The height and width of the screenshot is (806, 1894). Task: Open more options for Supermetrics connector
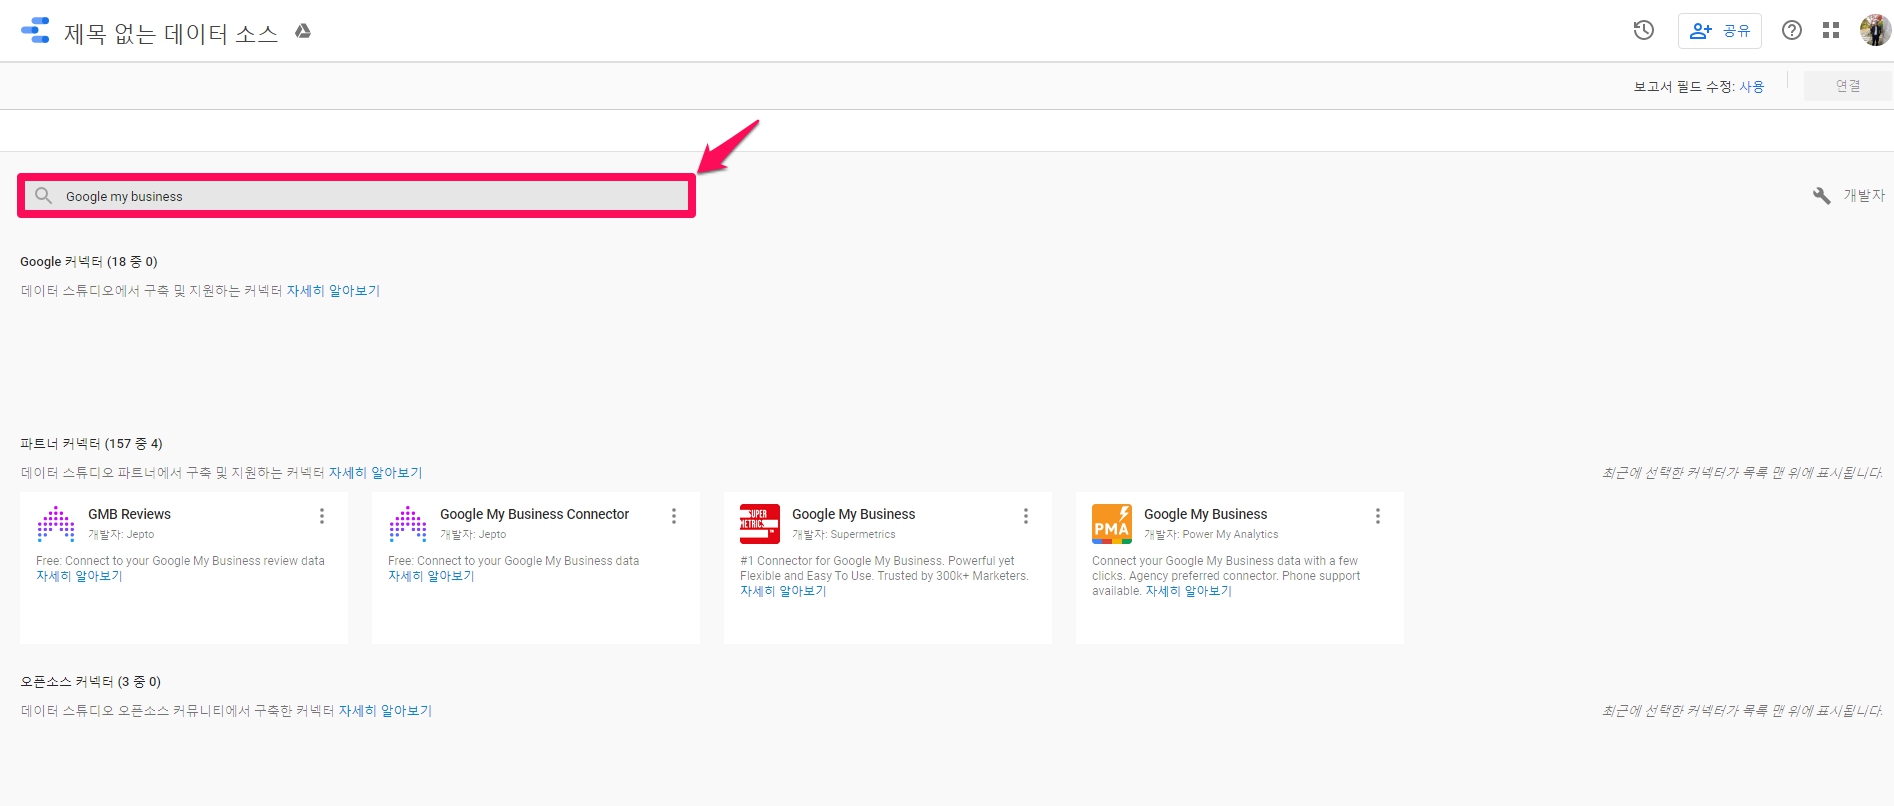[1026, 516]
